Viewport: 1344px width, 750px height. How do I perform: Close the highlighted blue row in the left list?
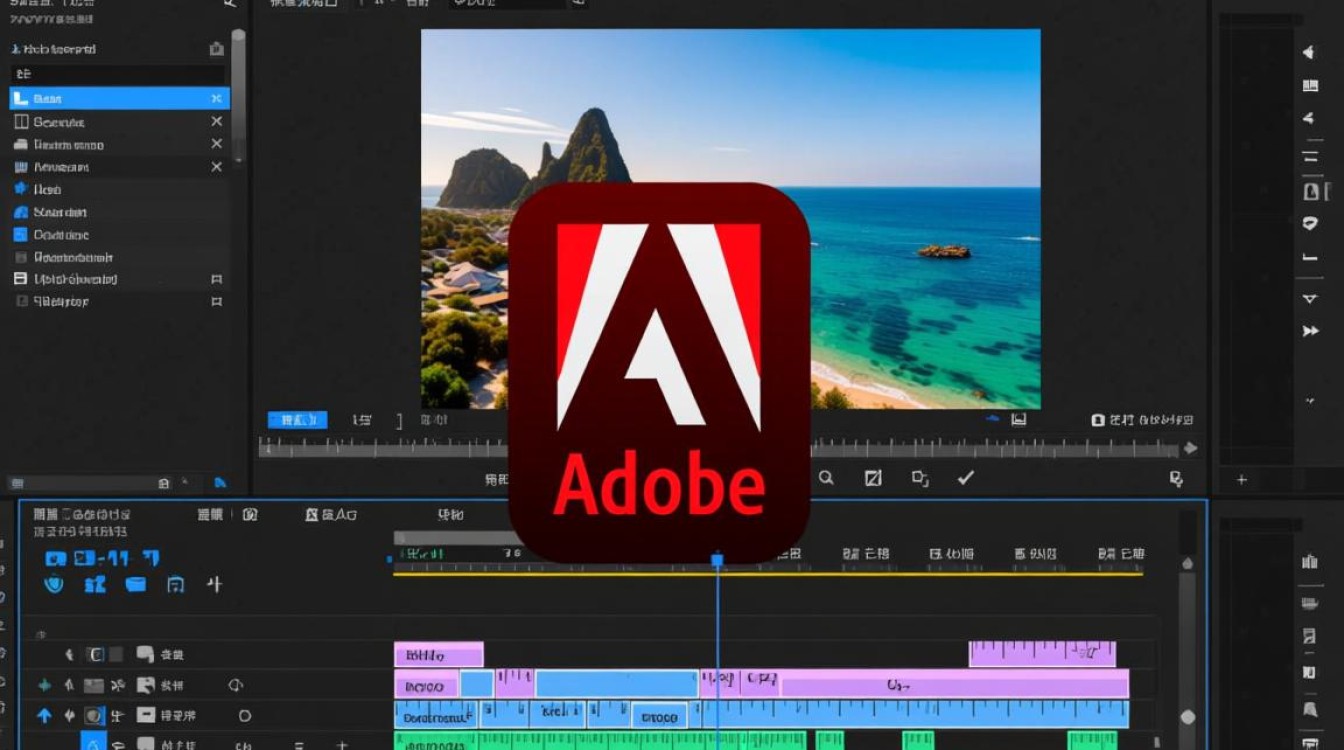click(216, 98)
